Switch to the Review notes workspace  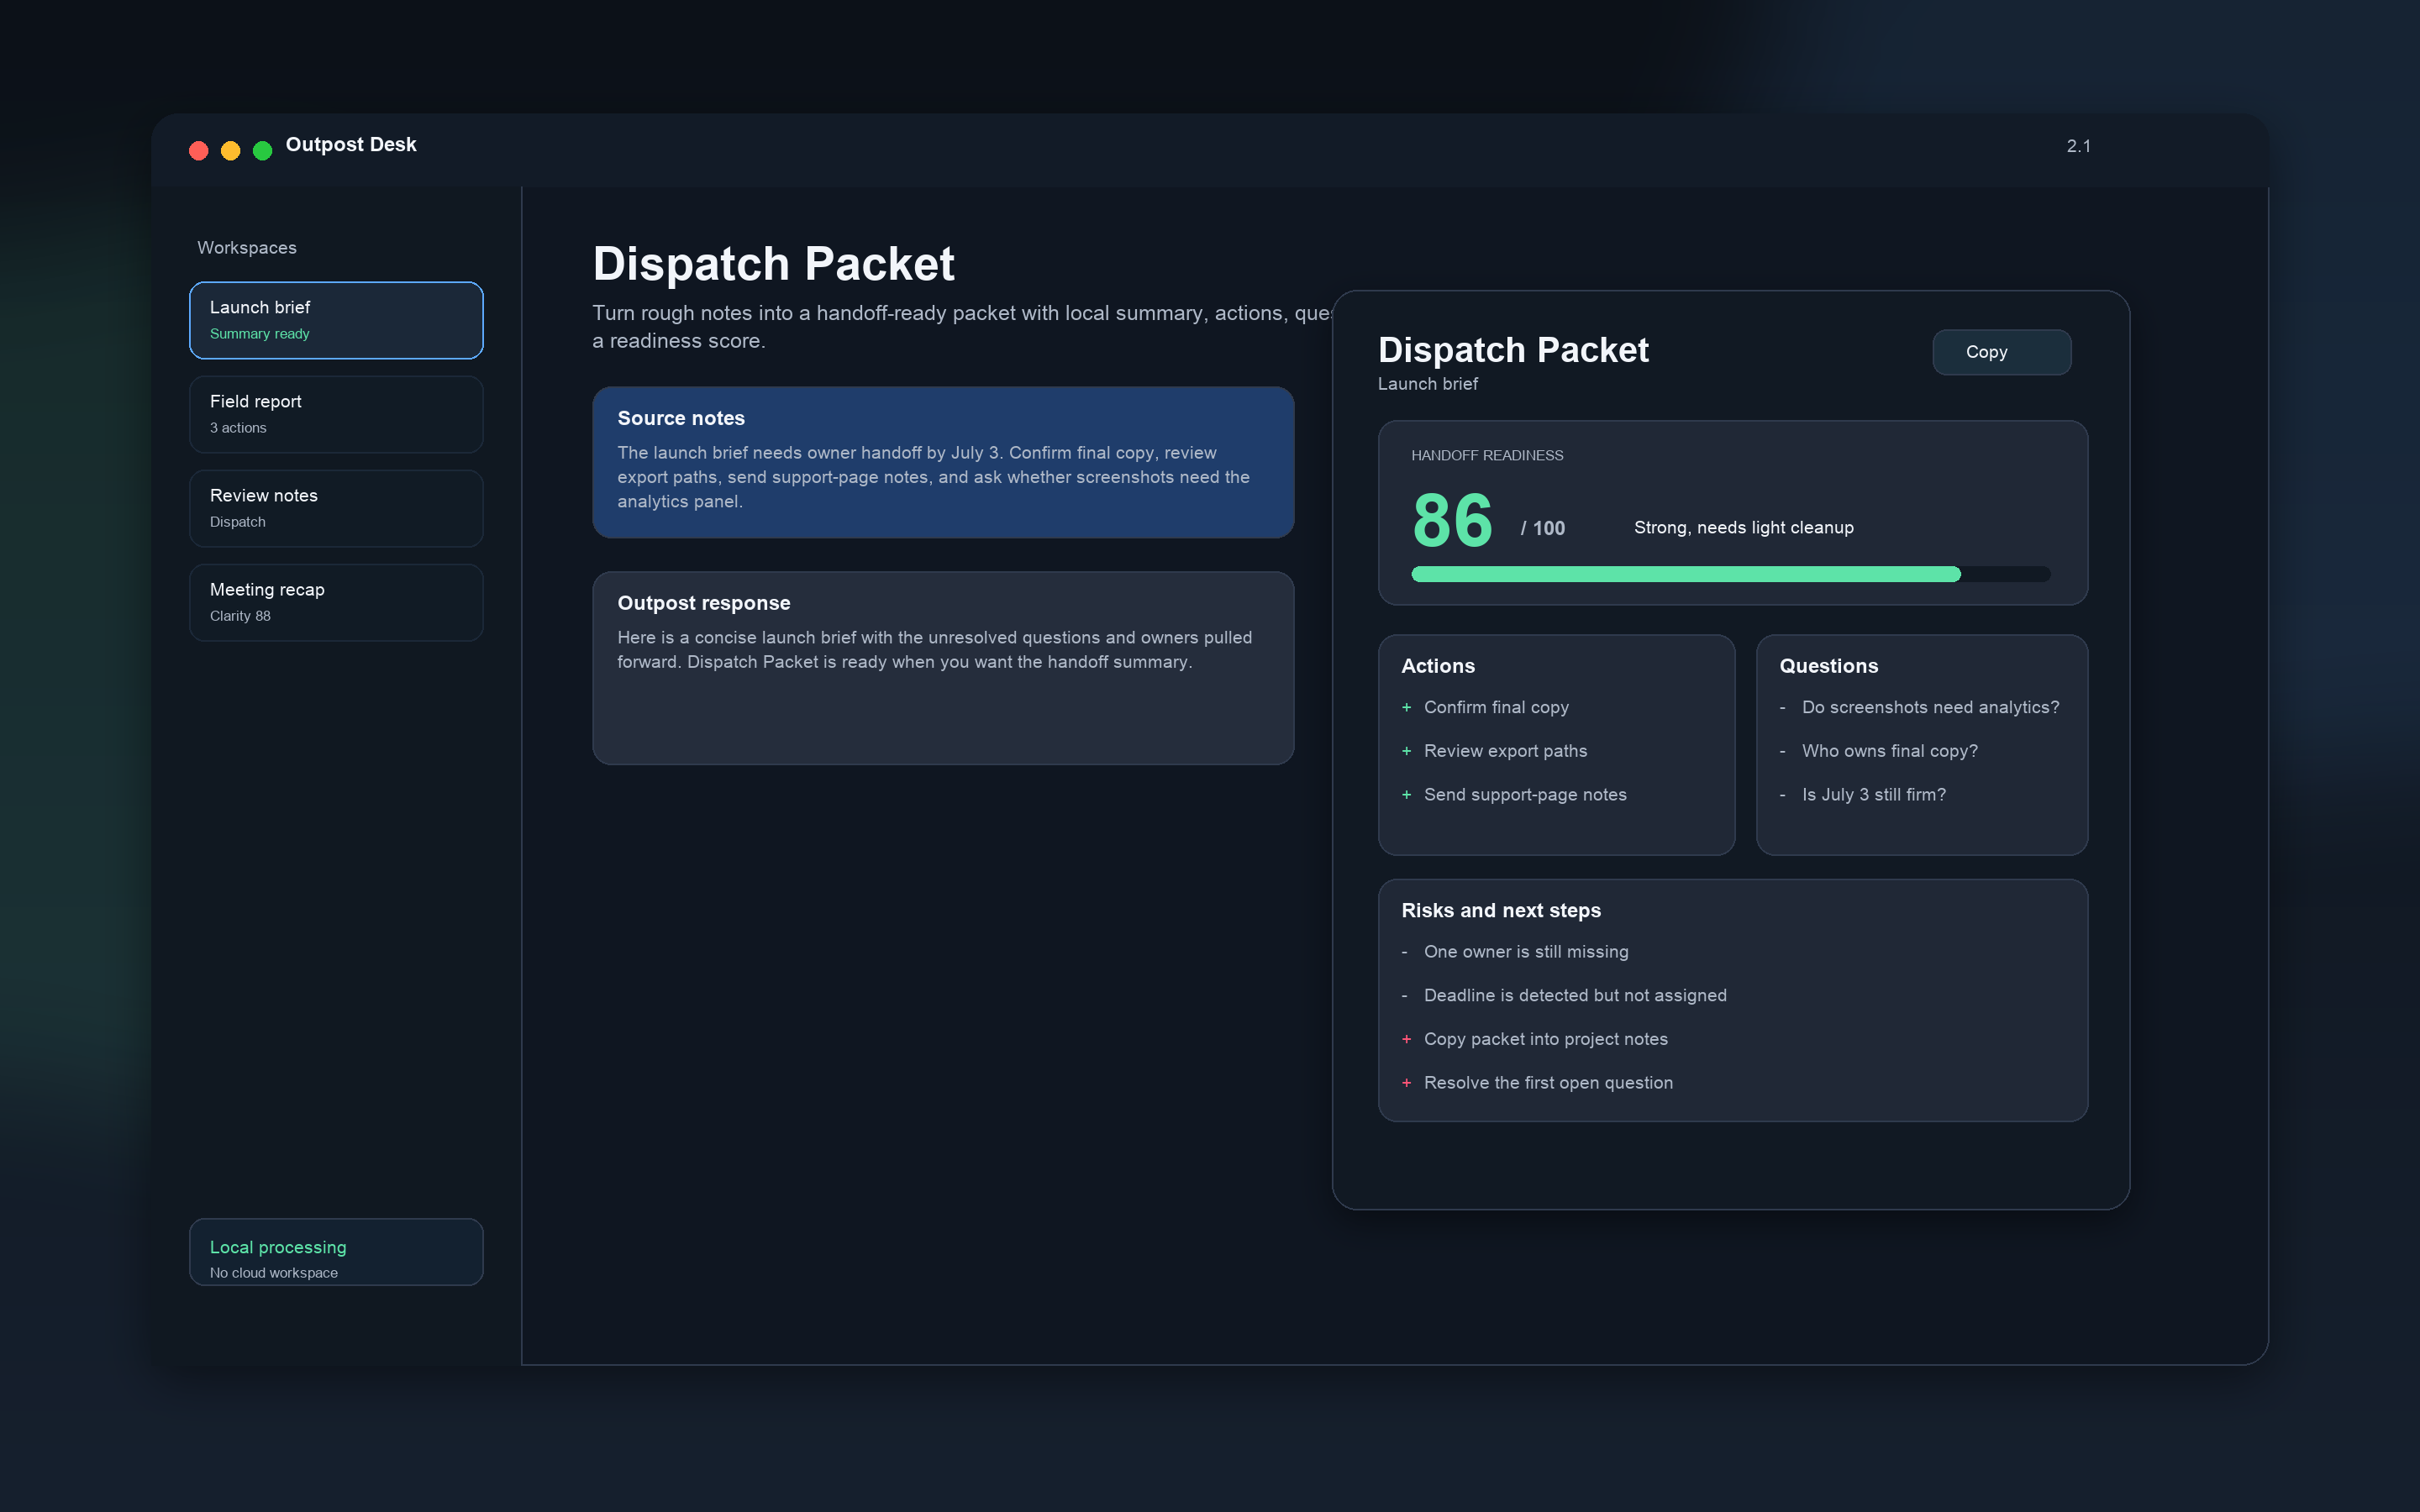coord(336,508)
